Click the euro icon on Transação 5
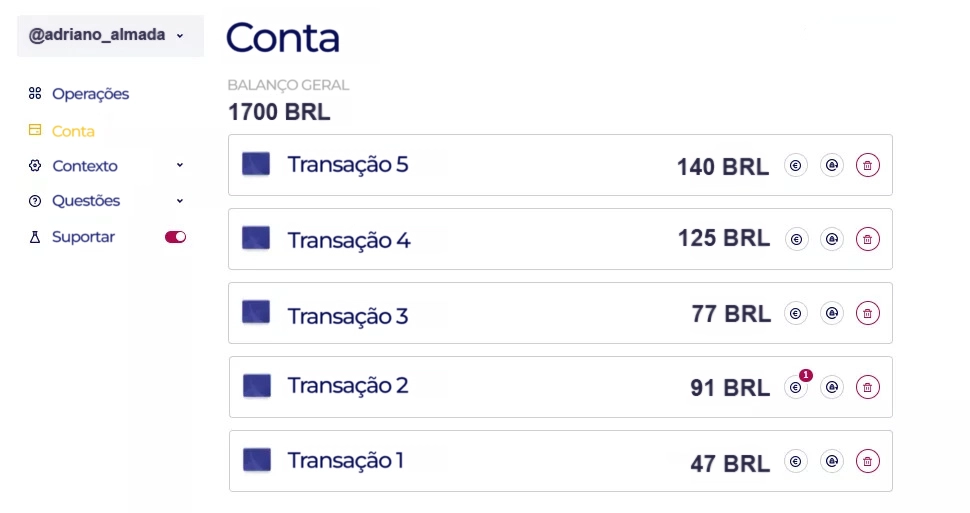This screenshot has height=513, width=970. [796, 166]
